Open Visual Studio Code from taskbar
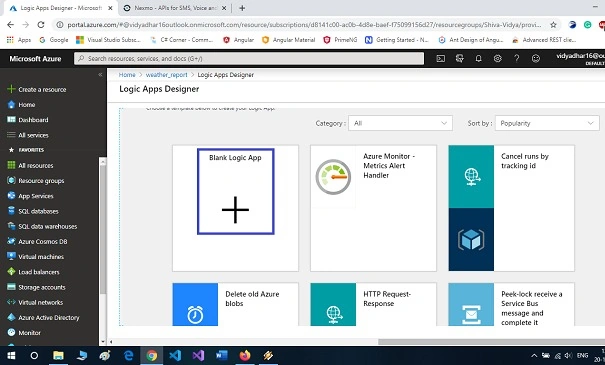 175,355
